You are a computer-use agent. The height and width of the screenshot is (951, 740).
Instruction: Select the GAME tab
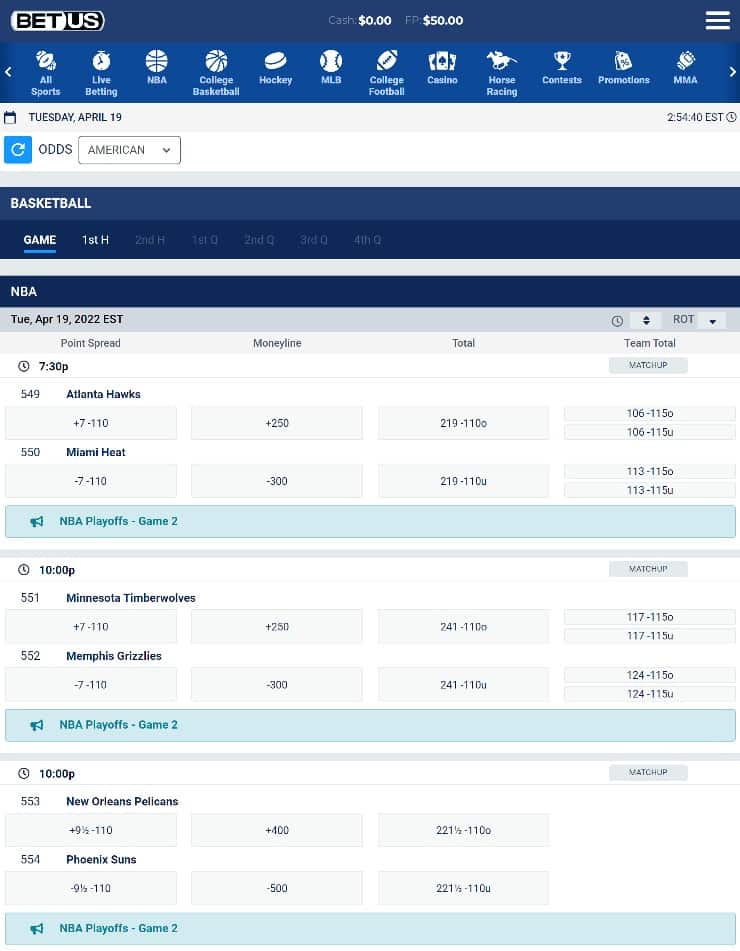pyautogui.click(x=39, y=240)
